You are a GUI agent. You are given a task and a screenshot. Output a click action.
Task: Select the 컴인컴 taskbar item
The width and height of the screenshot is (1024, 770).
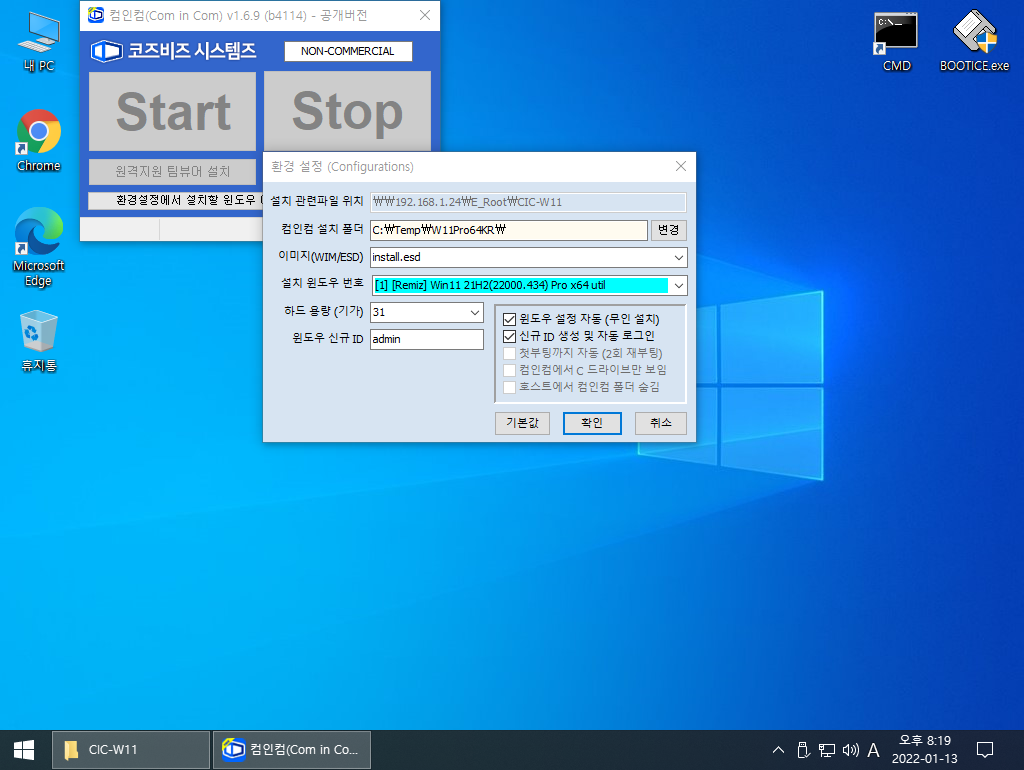(292, 750)
